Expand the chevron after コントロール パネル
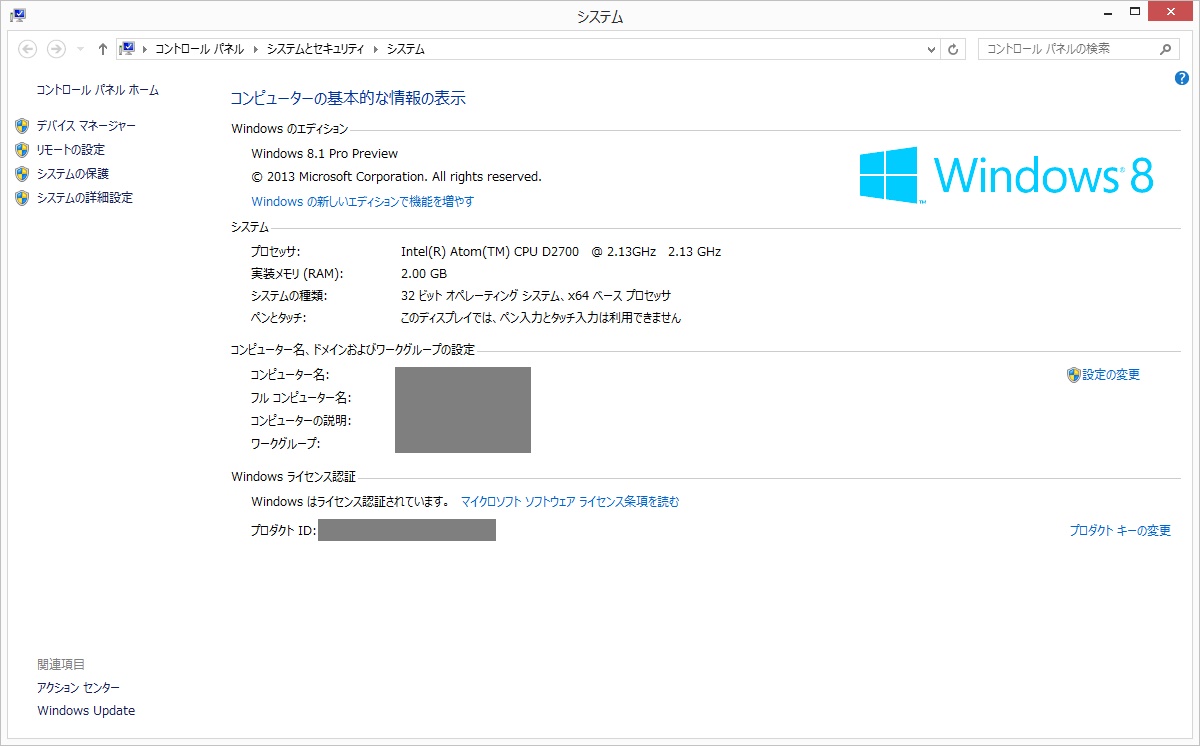 point(256,49)
